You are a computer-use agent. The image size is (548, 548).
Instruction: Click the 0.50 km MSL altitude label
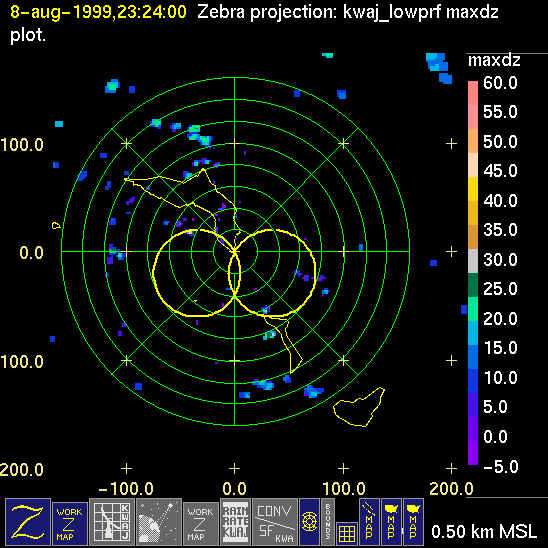(484, 532)
